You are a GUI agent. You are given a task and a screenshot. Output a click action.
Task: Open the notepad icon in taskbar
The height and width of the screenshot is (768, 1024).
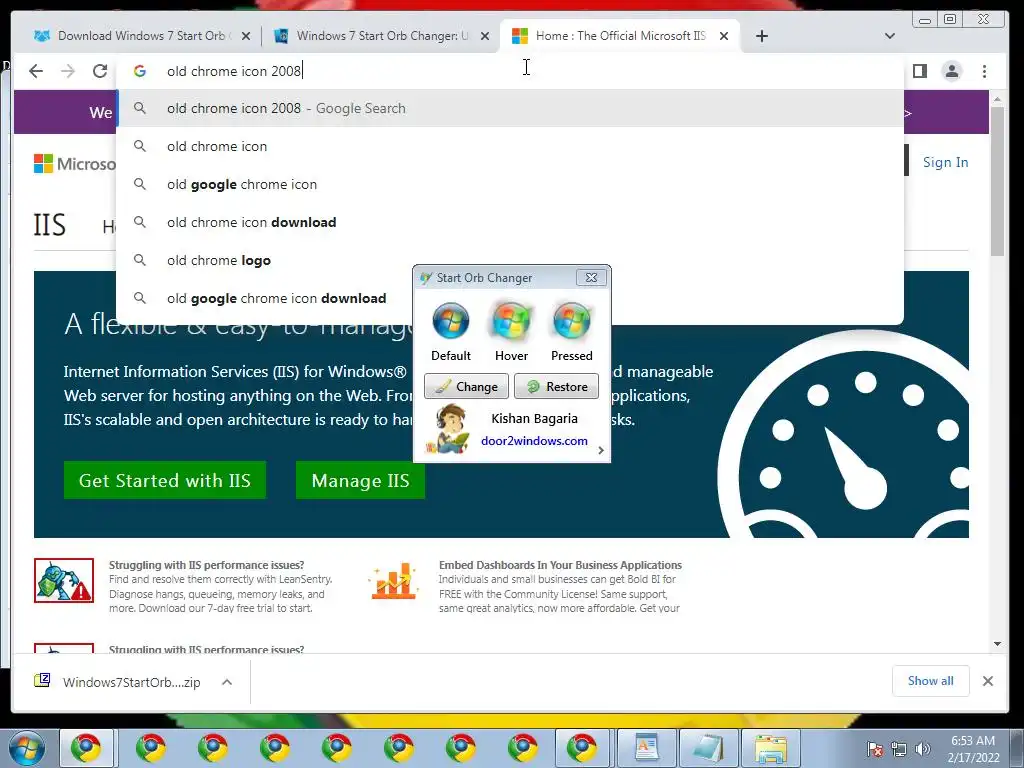click(709, 748)
